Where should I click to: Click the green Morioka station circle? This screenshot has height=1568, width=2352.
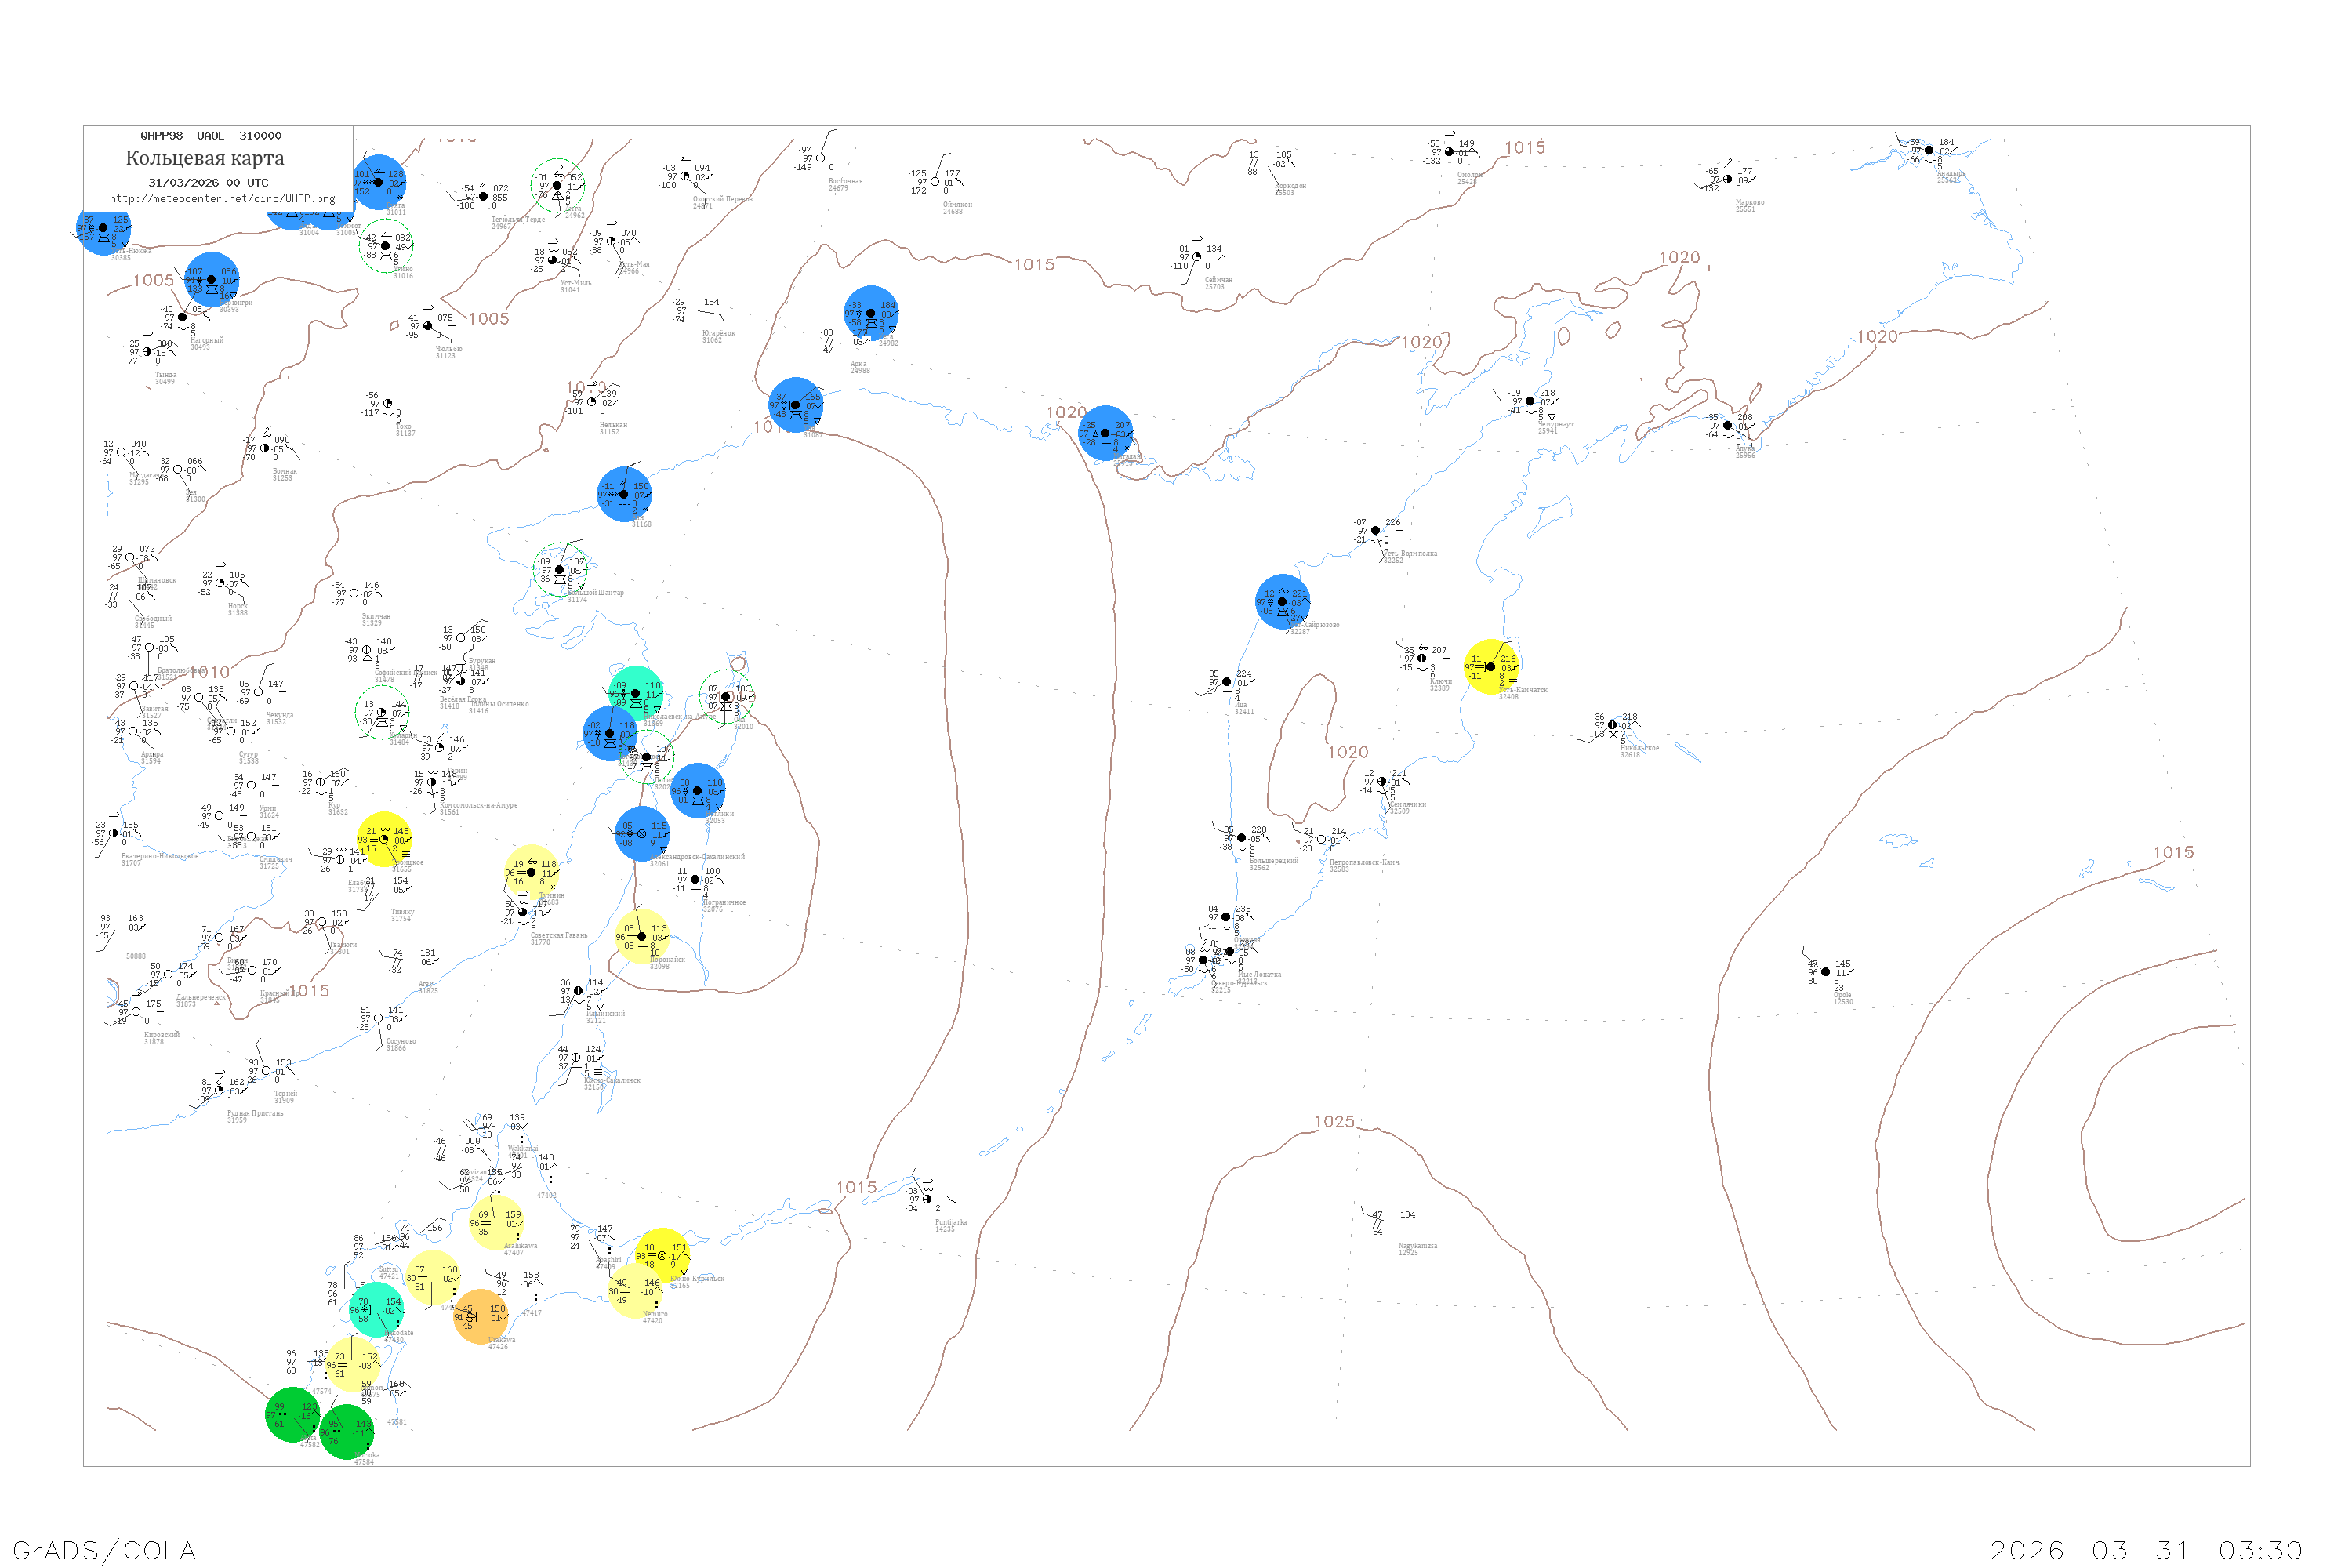coord(346,1432)
